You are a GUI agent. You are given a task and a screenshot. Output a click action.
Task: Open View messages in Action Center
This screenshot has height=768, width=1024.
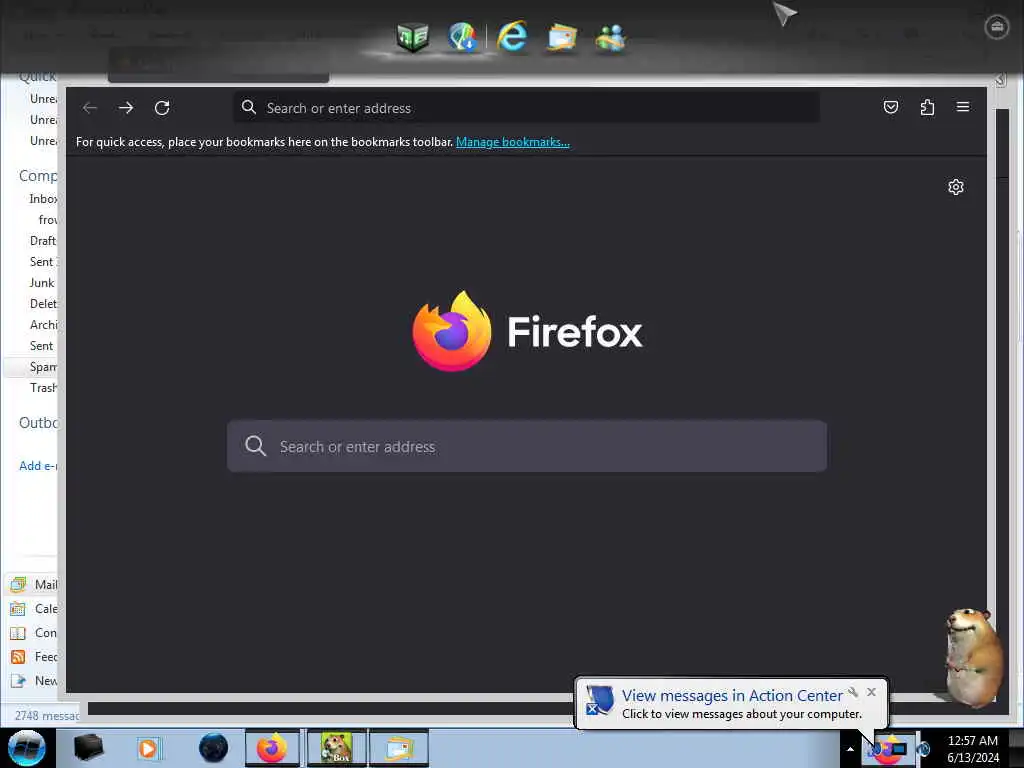pos(732,696)
